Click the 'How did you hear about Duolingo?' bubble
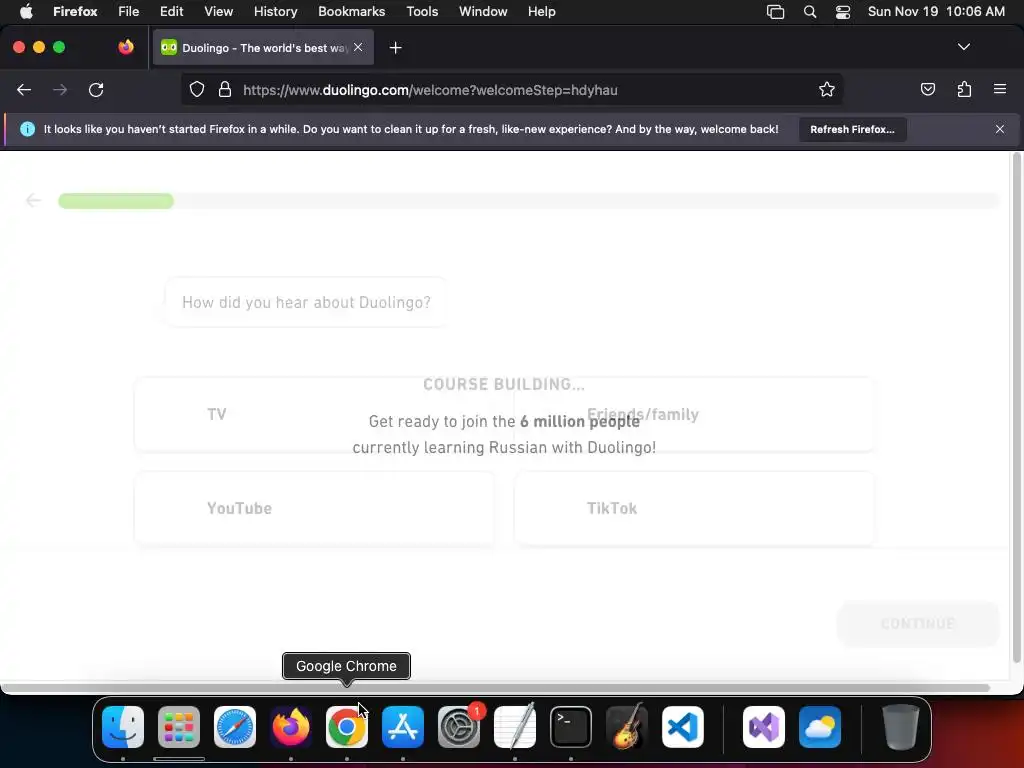 click(306, 302)
